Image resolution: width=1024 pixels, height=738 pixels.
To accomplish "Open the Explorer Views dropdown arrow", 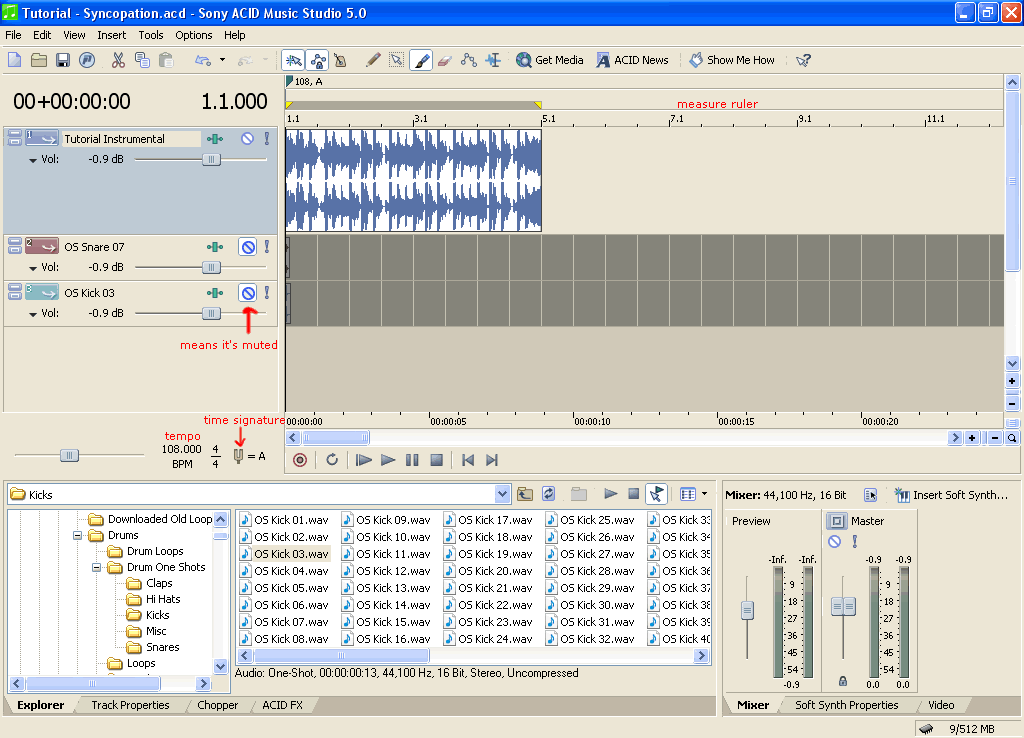I will click(x=705, y=494).
